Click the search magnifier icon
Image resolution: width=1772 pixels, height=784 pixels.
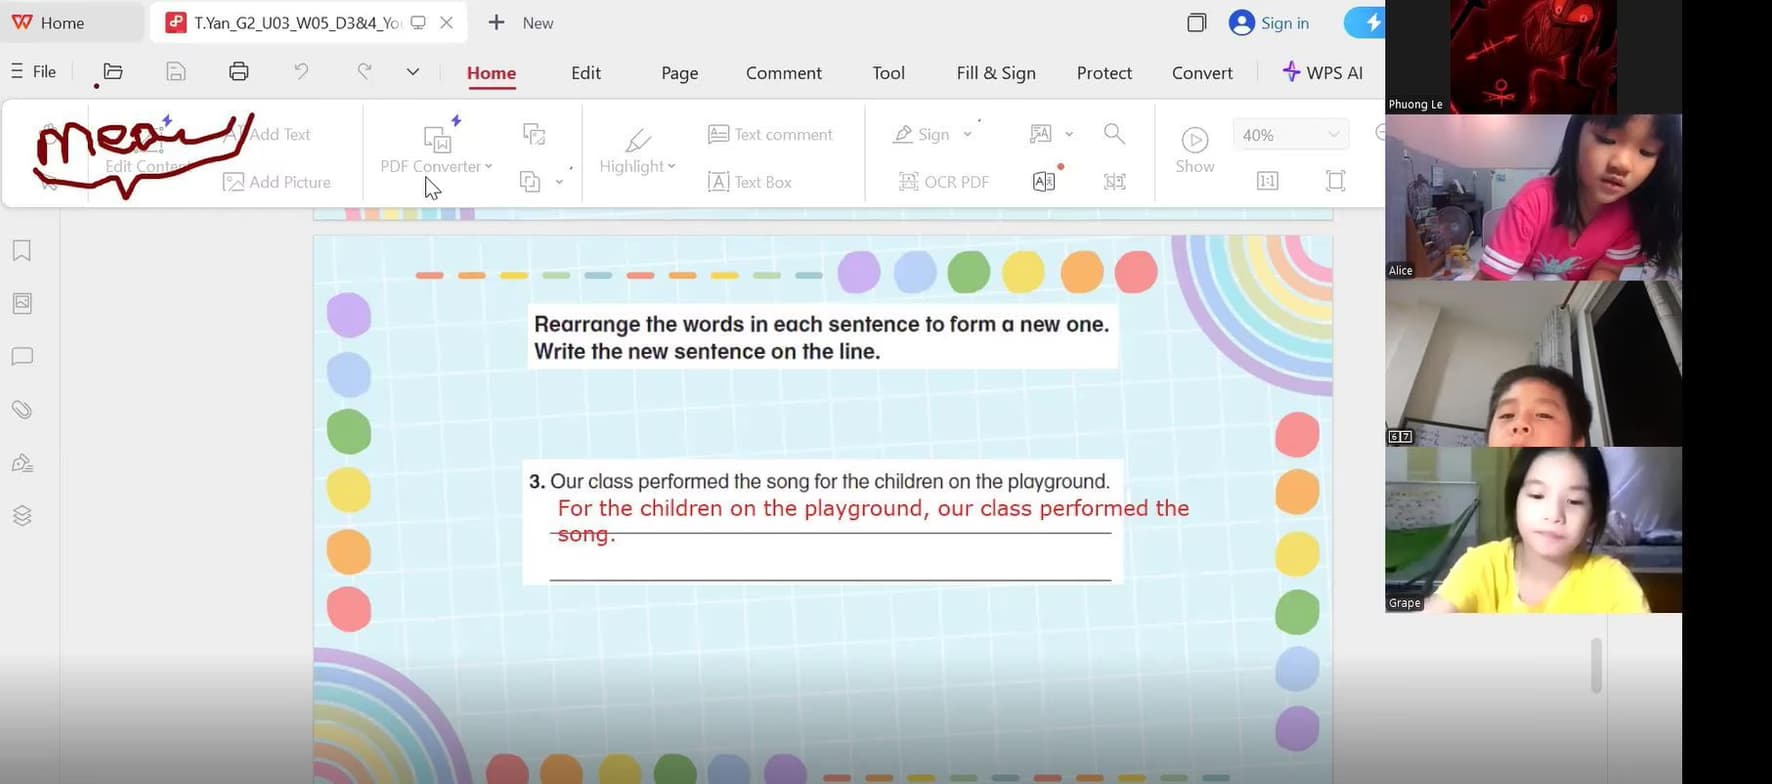click(x=1114, y=134)
